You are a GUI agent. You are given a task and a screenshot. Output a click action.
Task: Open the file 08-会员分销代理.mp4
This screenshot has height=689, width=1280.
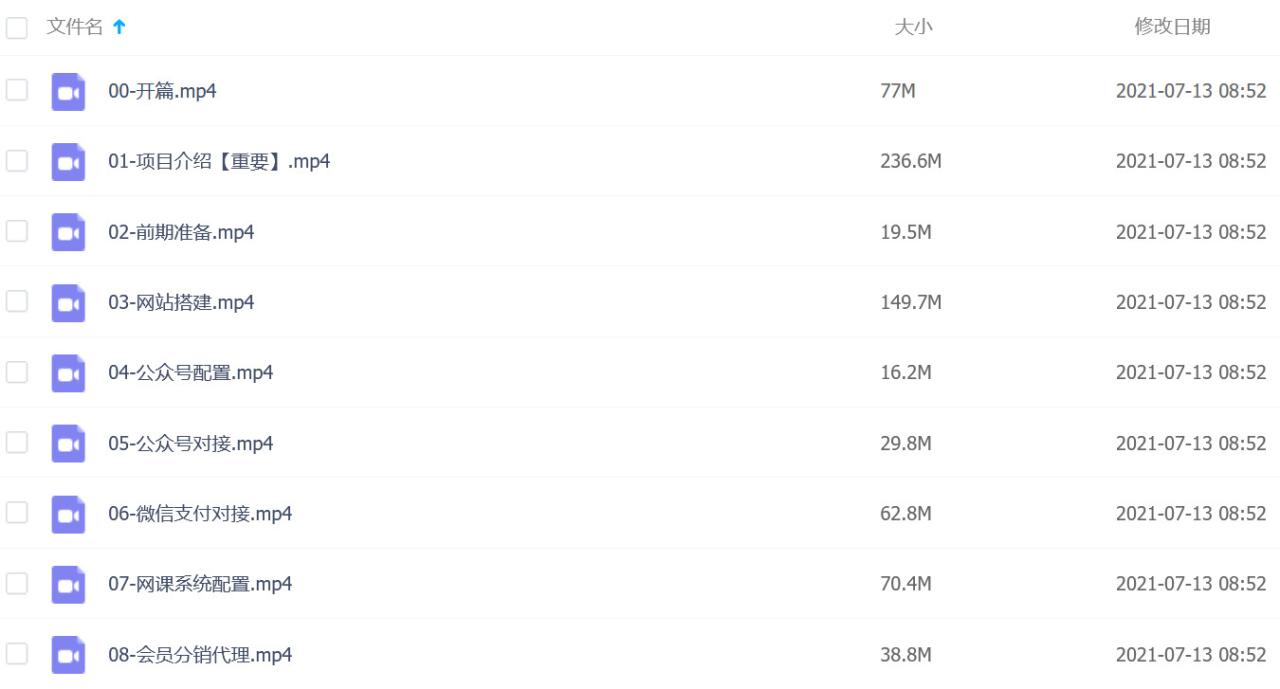pyautogui.click(x=200, y=655)
